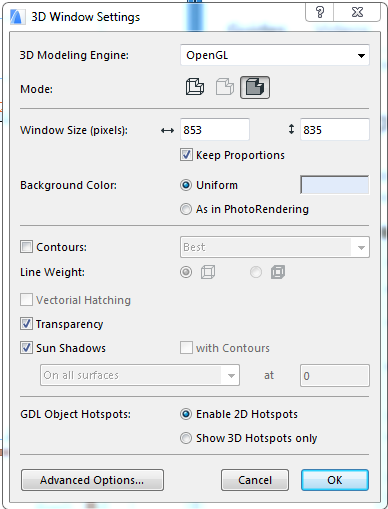Click the Cancel button

click(x=255, y=480)
